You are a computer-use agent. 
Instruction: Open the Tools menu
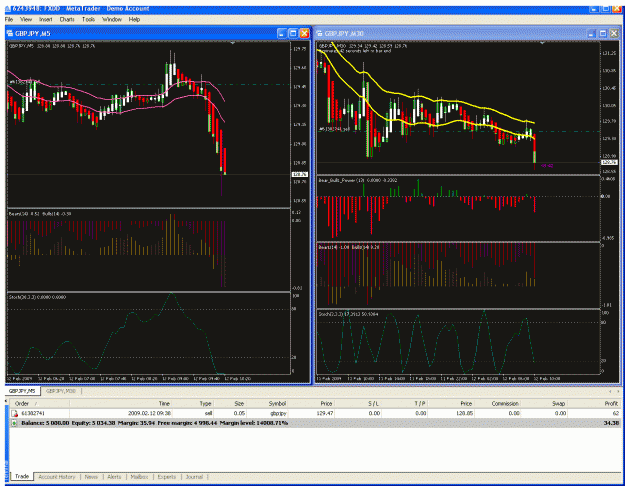click(88, 19)
